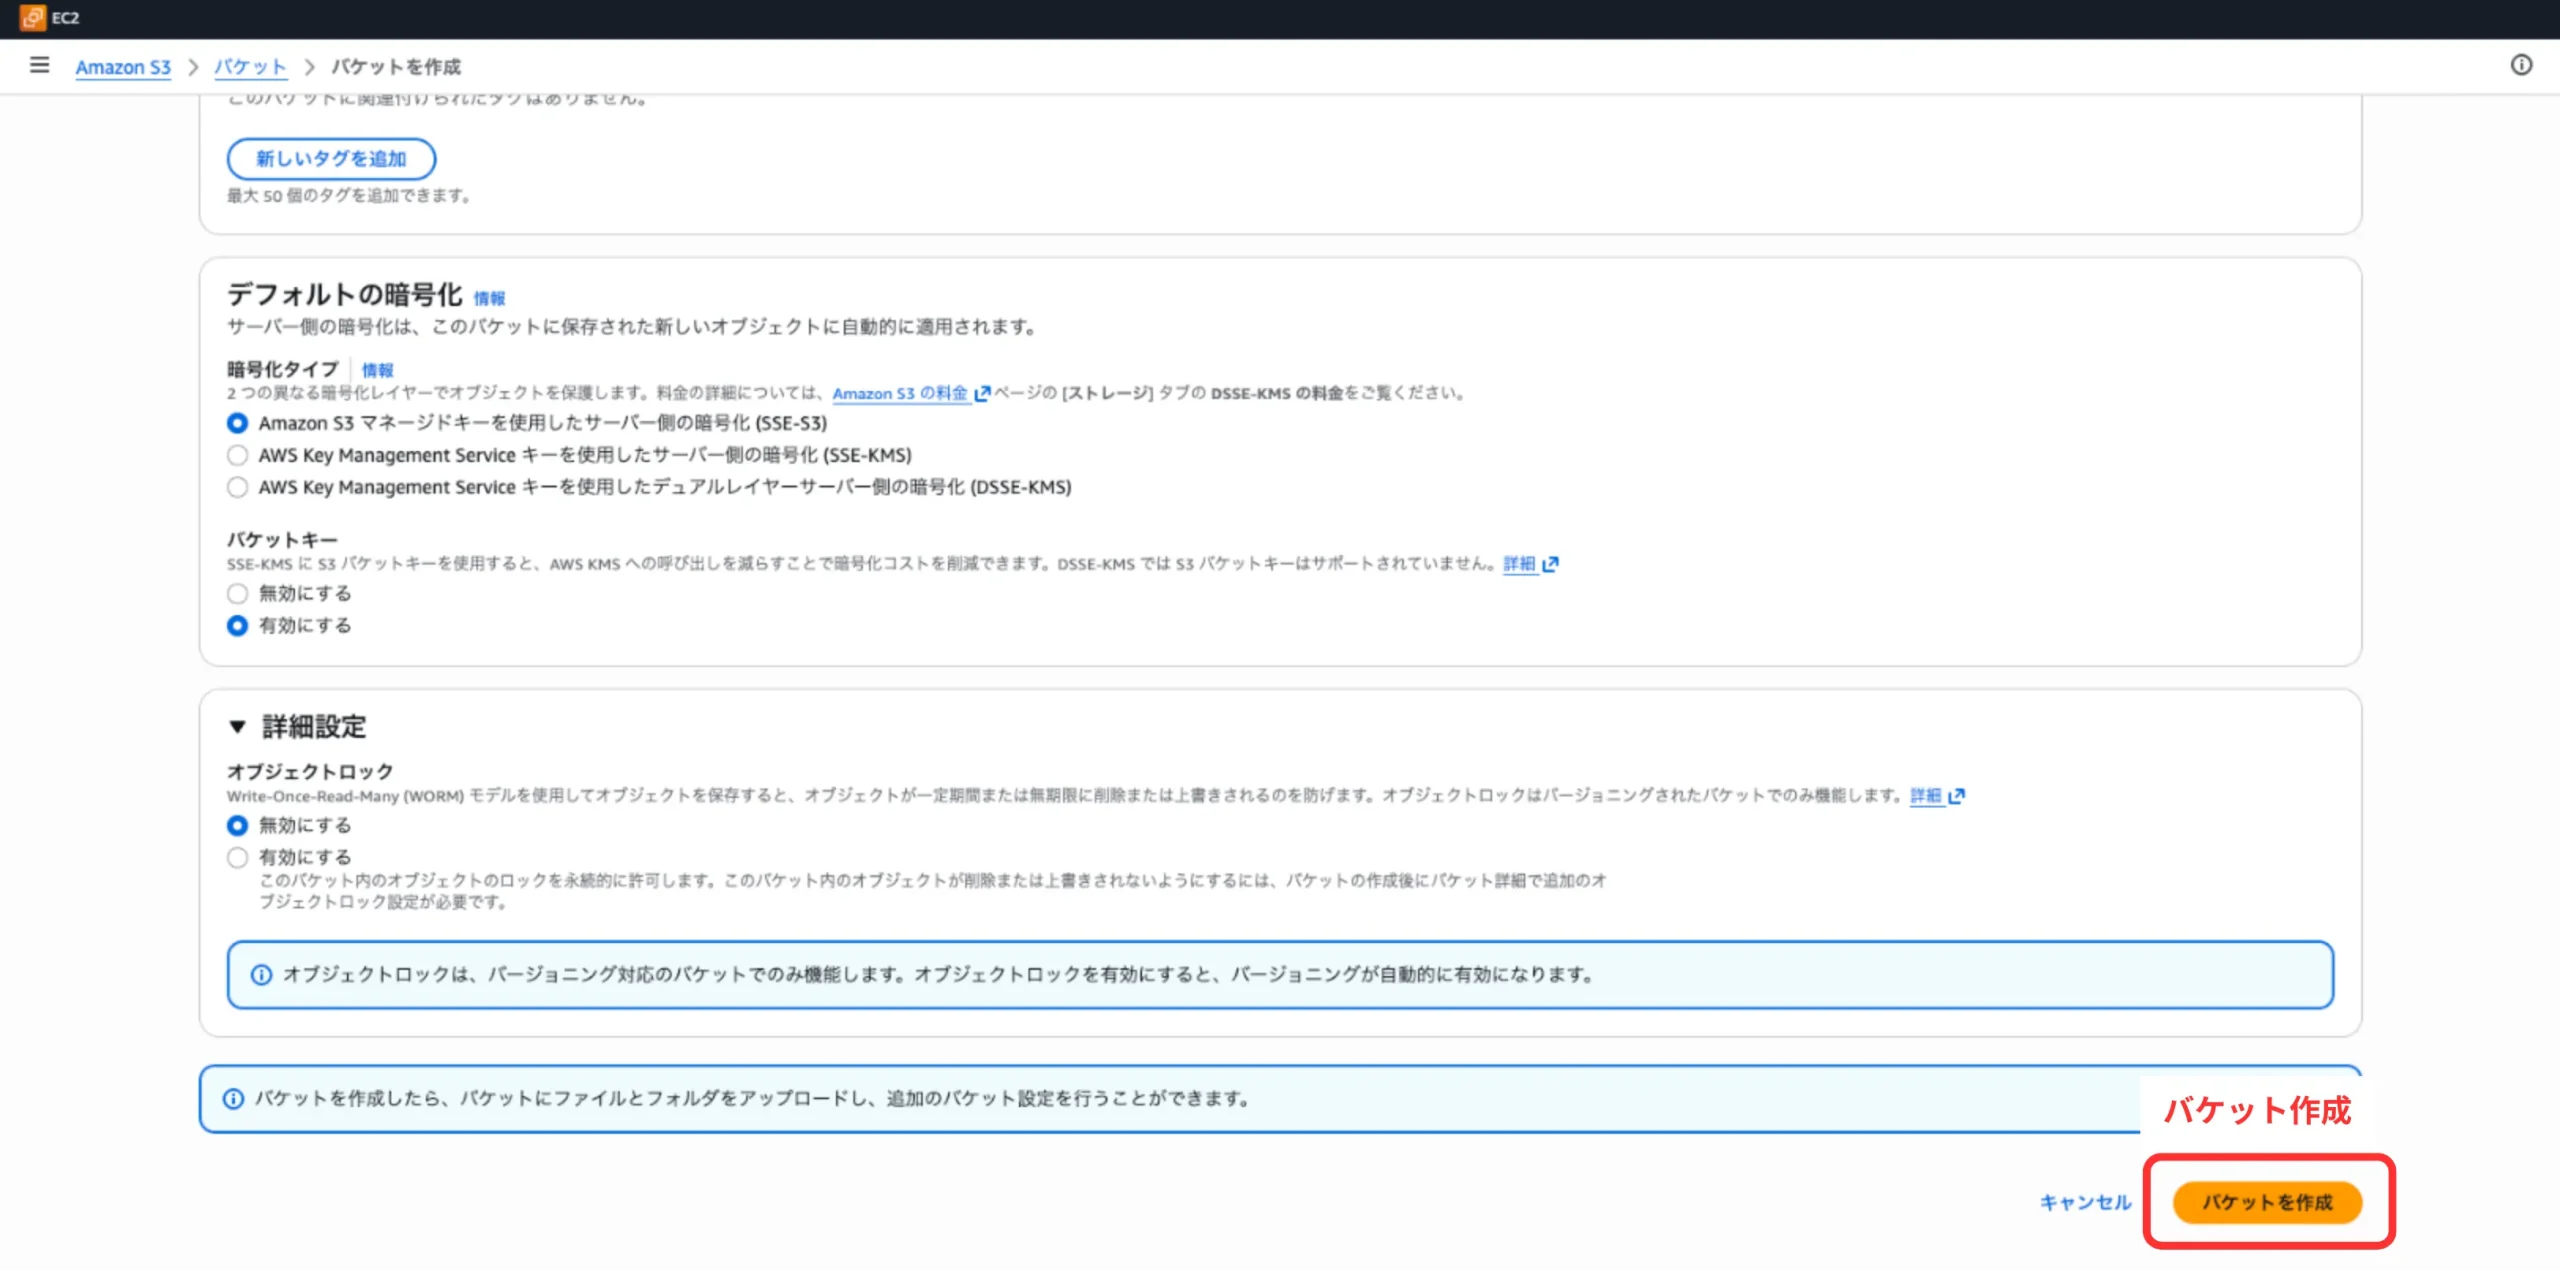Open 情報 link beside デフォルトの暗号化
This screenshot has width=2560, height=1271.
[489, 298]
